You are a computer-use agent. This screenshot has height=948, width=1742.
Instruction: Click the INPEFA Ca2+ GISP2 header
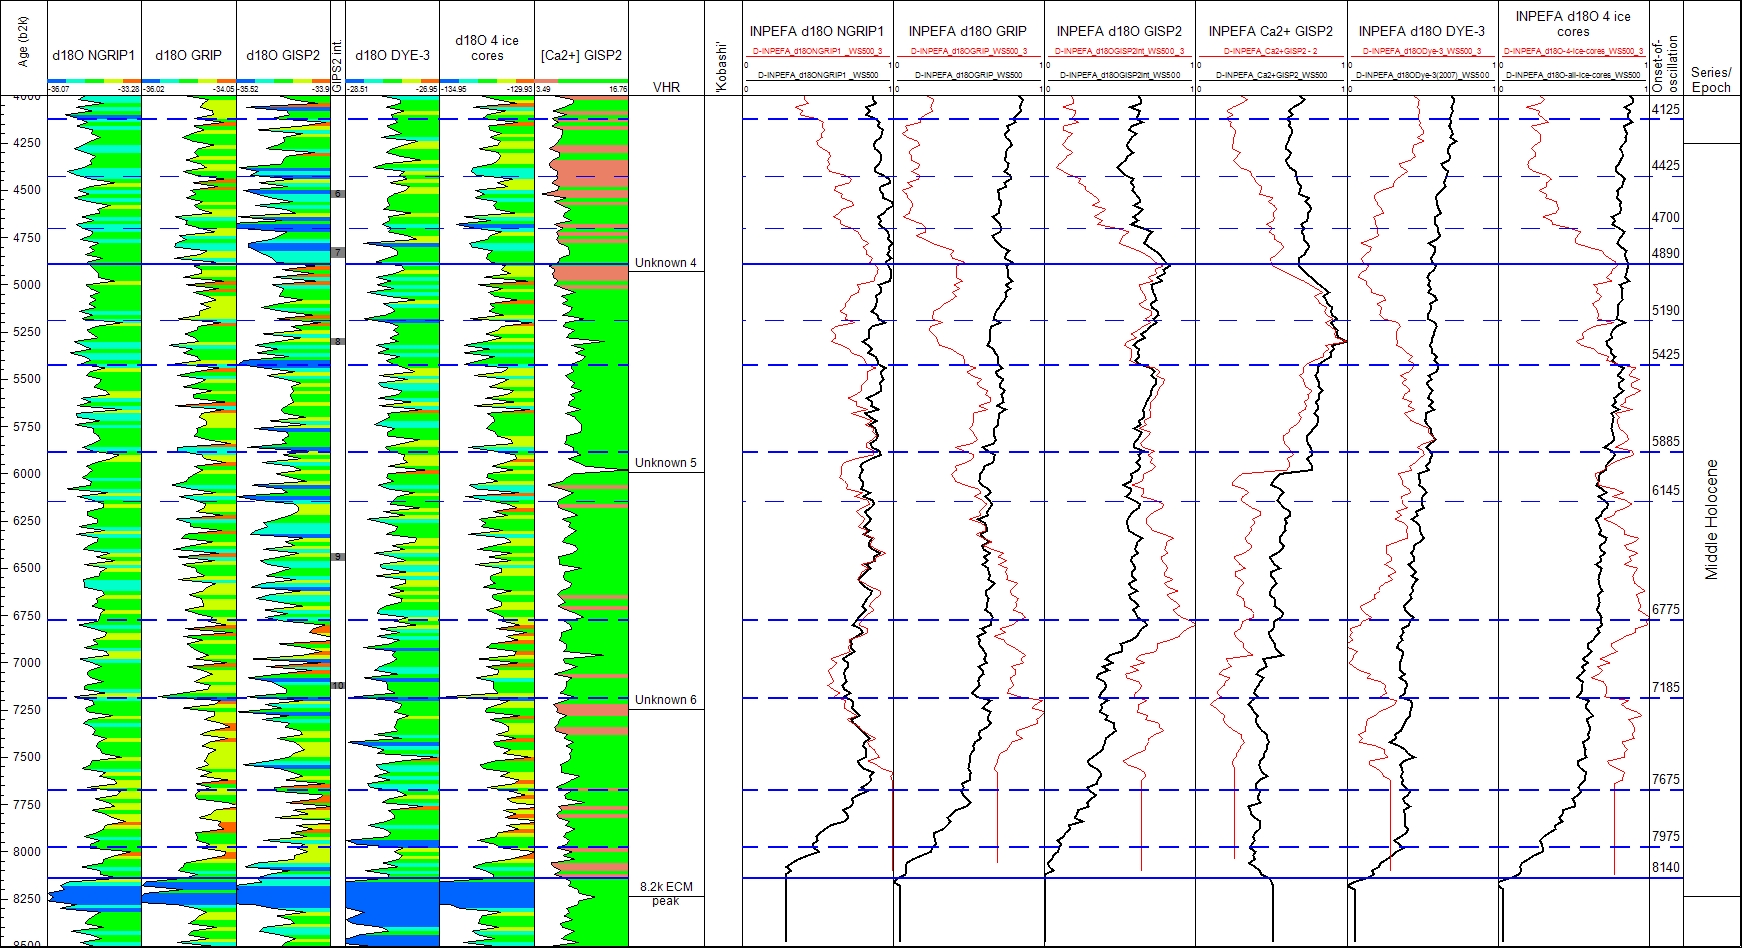point(1270,31)
